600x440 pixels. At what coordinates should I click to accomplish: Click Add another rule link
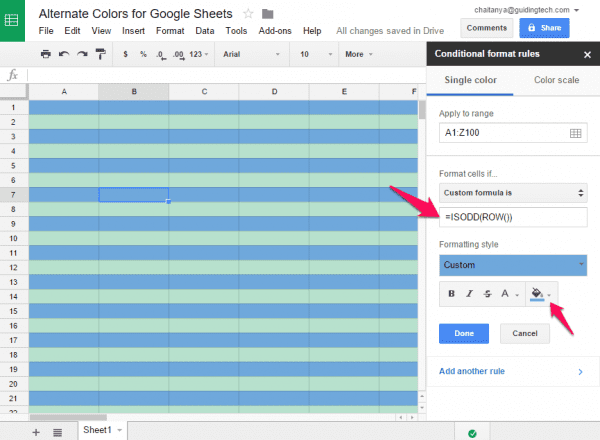click(x=472, y=371)
